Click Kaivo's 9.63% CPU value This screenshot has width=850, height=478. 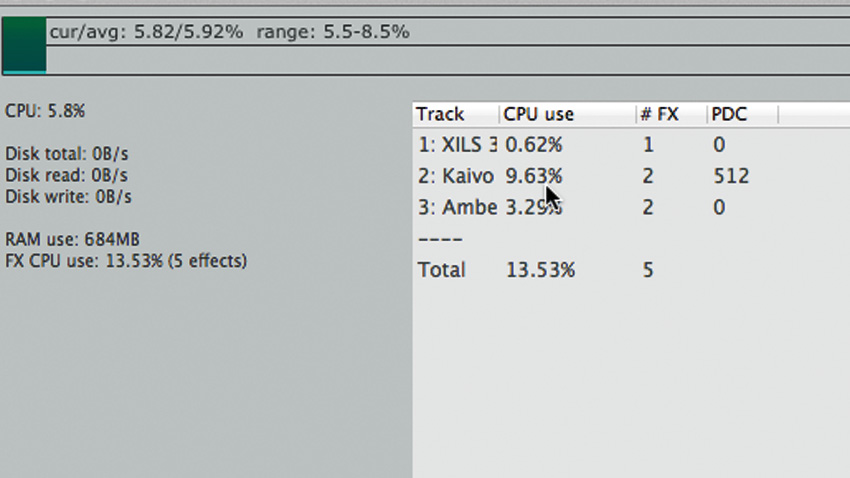pos(534,176)
